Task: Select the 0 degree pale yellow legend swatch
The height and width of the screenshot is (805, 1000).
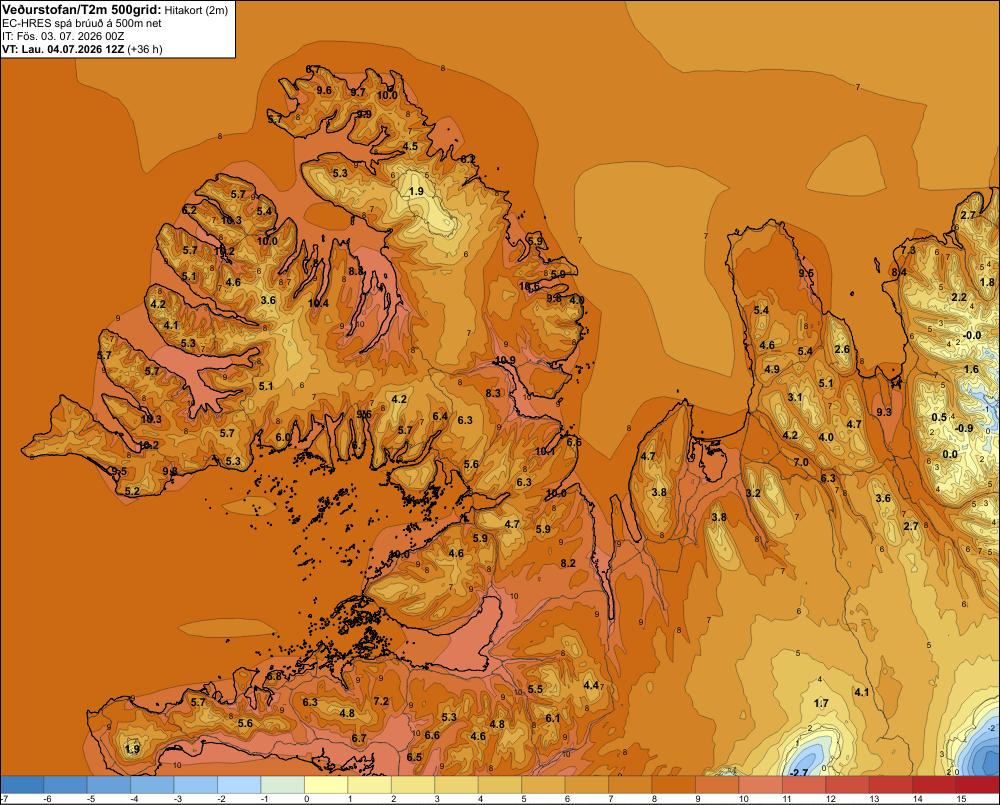Action: (326, 785)
